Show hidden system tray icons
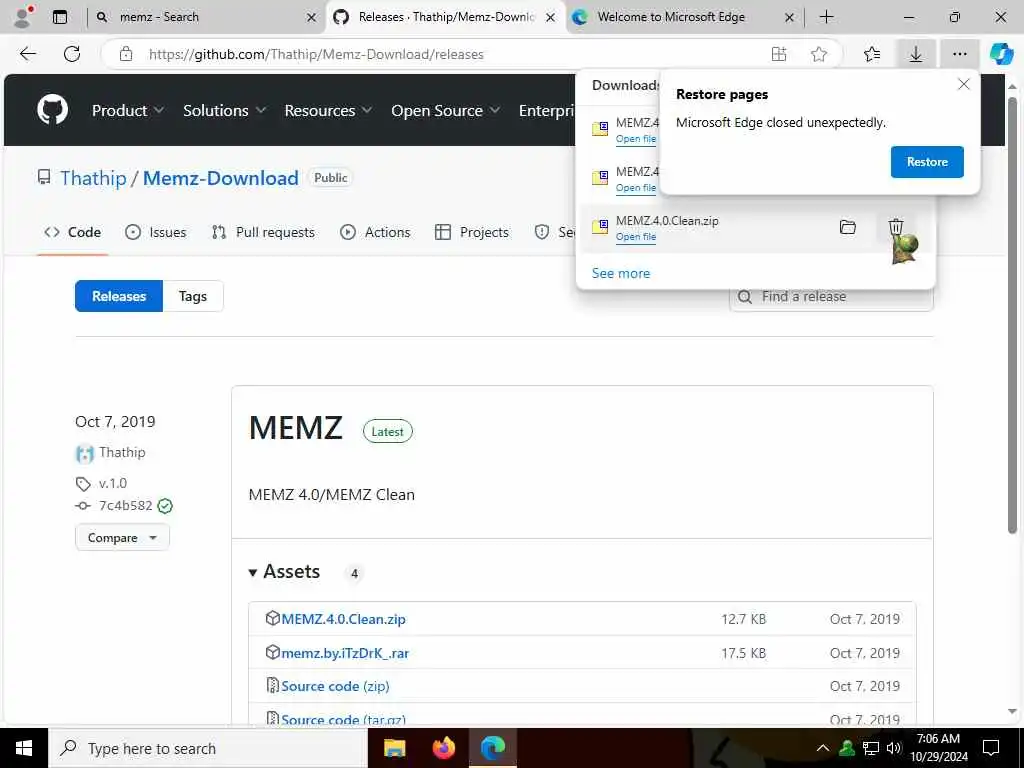 click(823, 748)
